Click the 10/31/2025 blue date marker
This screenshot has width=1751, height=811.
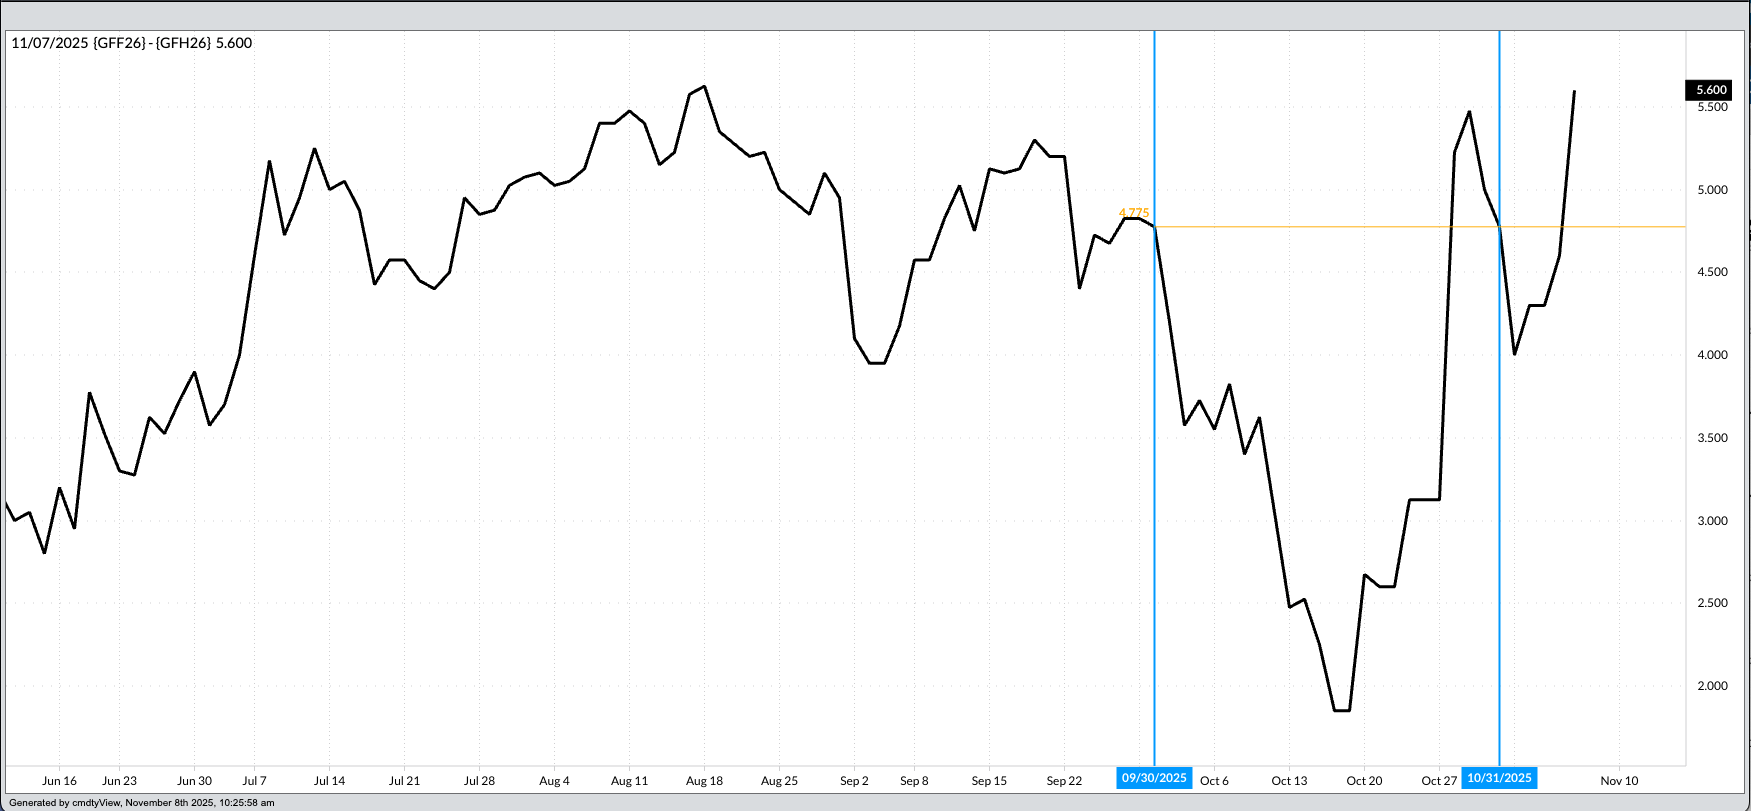point(1499,778)
